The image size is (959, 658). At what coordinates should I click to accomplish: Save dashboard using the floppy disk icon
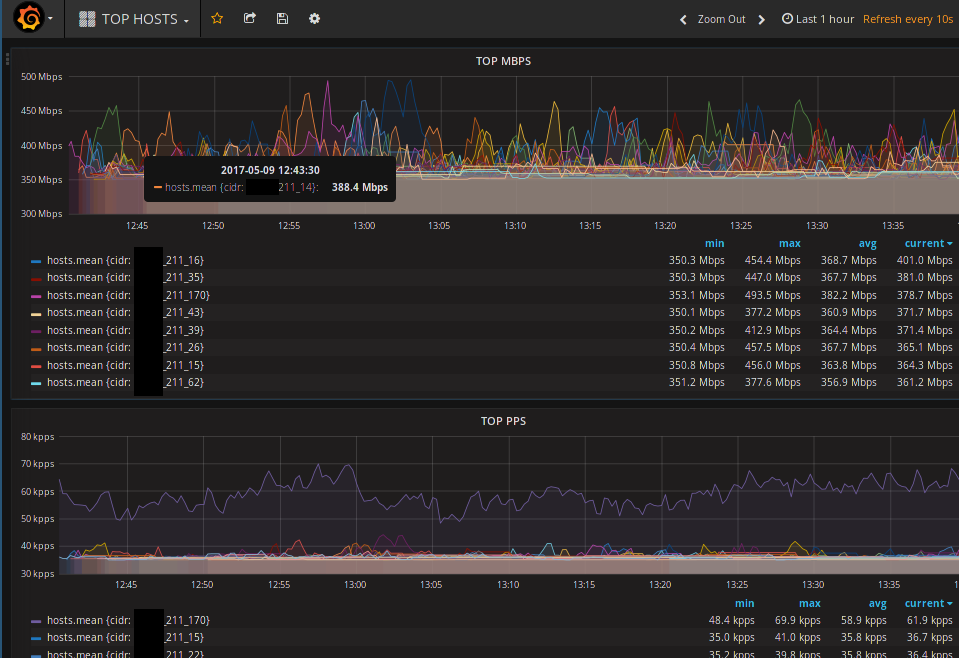[x=282, y=19]
